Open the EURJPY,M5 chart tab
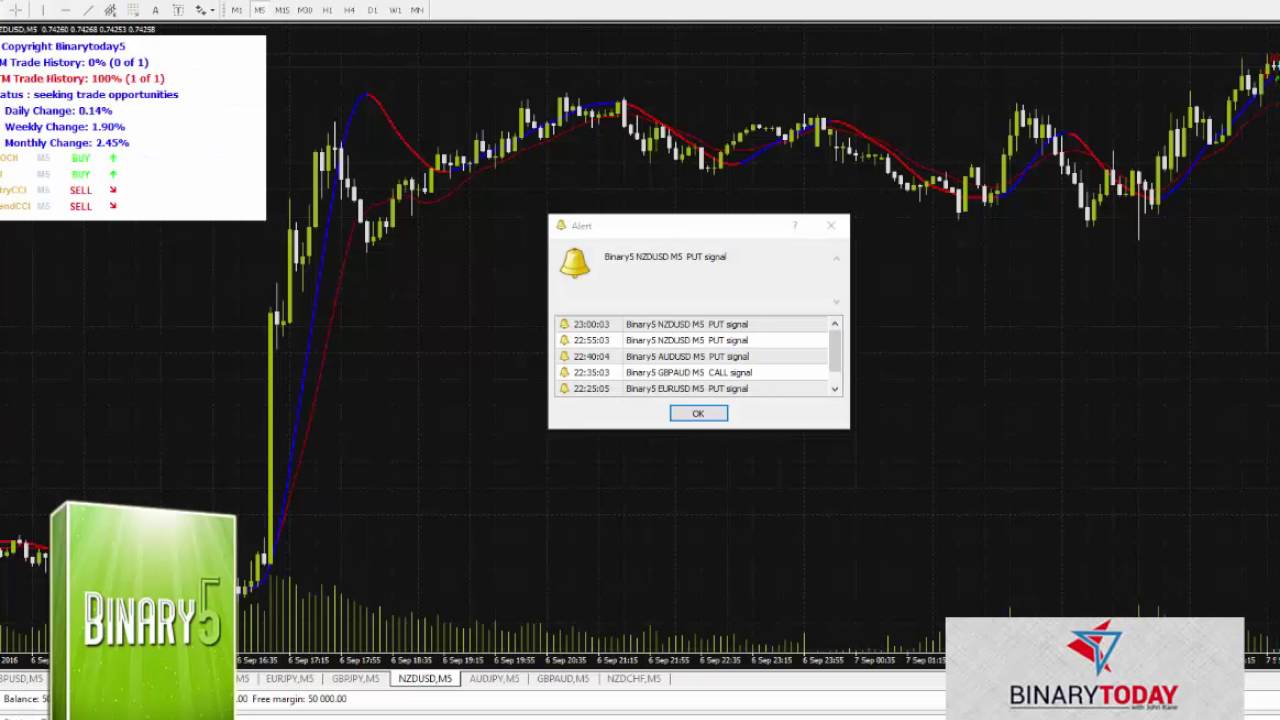This screenshot has height=720, width=1280. click(289, 679)
